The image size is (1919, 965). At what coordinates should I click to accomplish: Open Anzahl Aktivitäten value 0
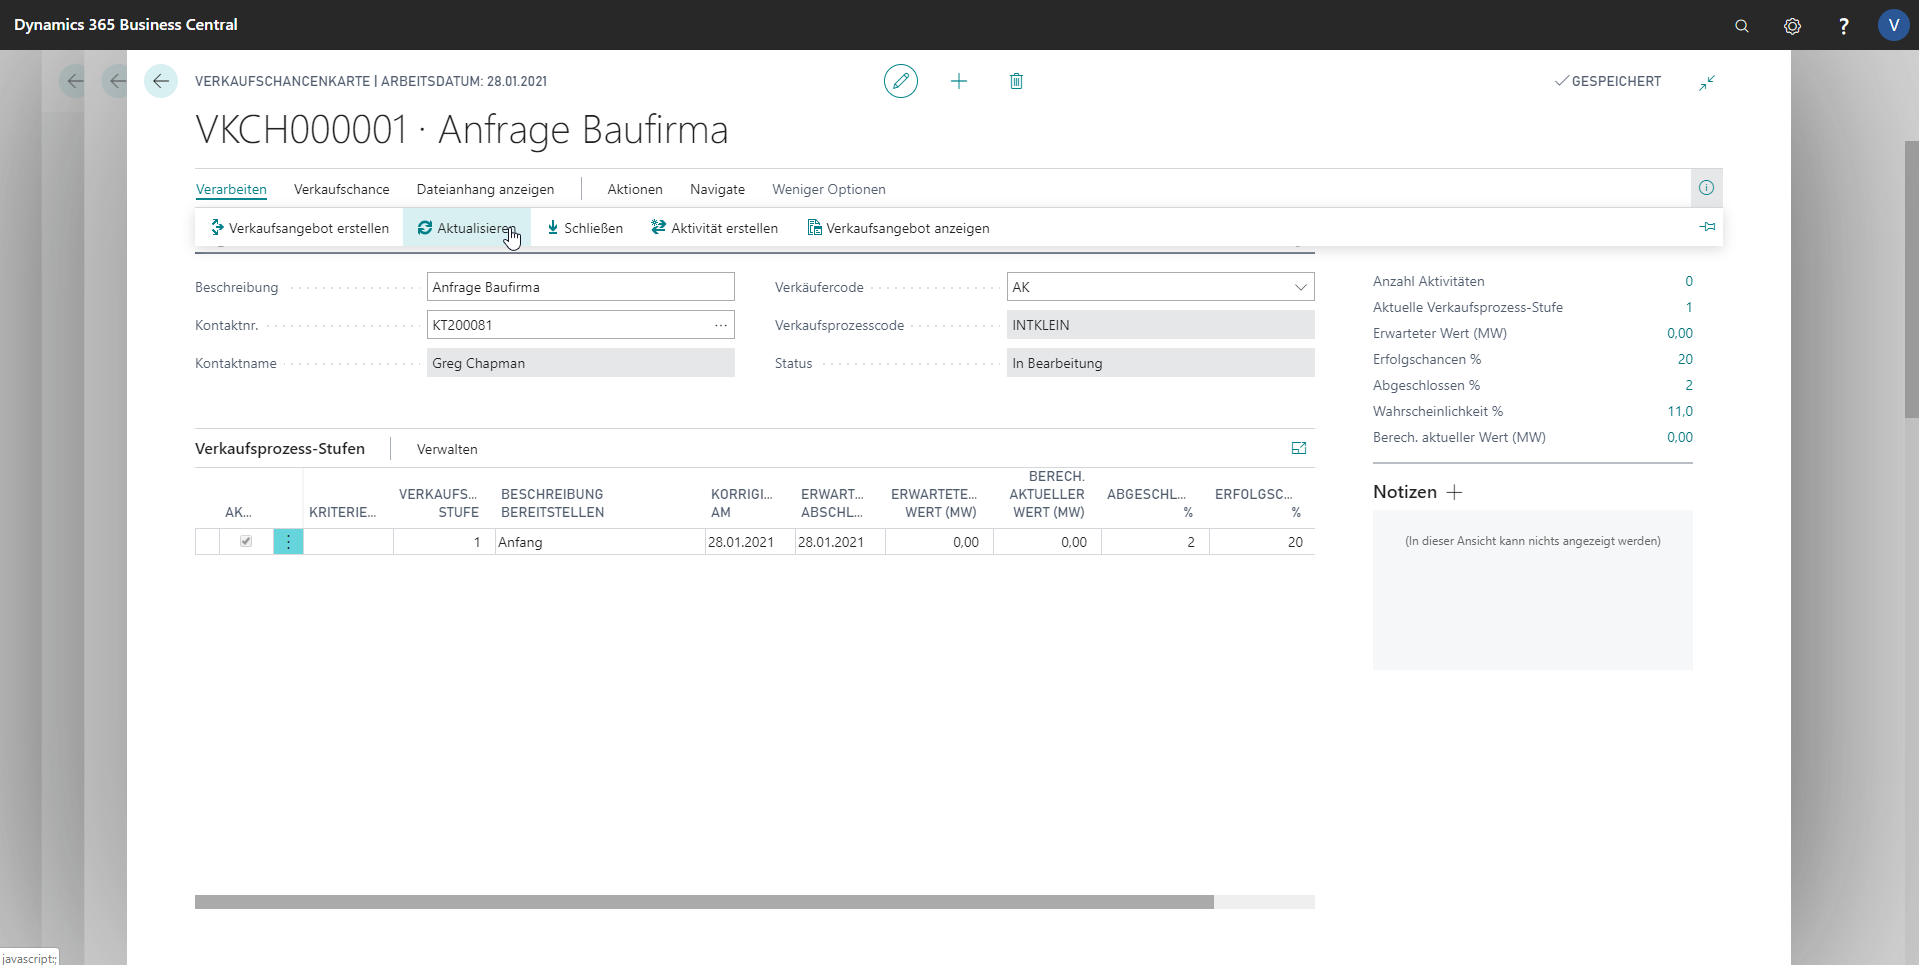click(1689, 281)
